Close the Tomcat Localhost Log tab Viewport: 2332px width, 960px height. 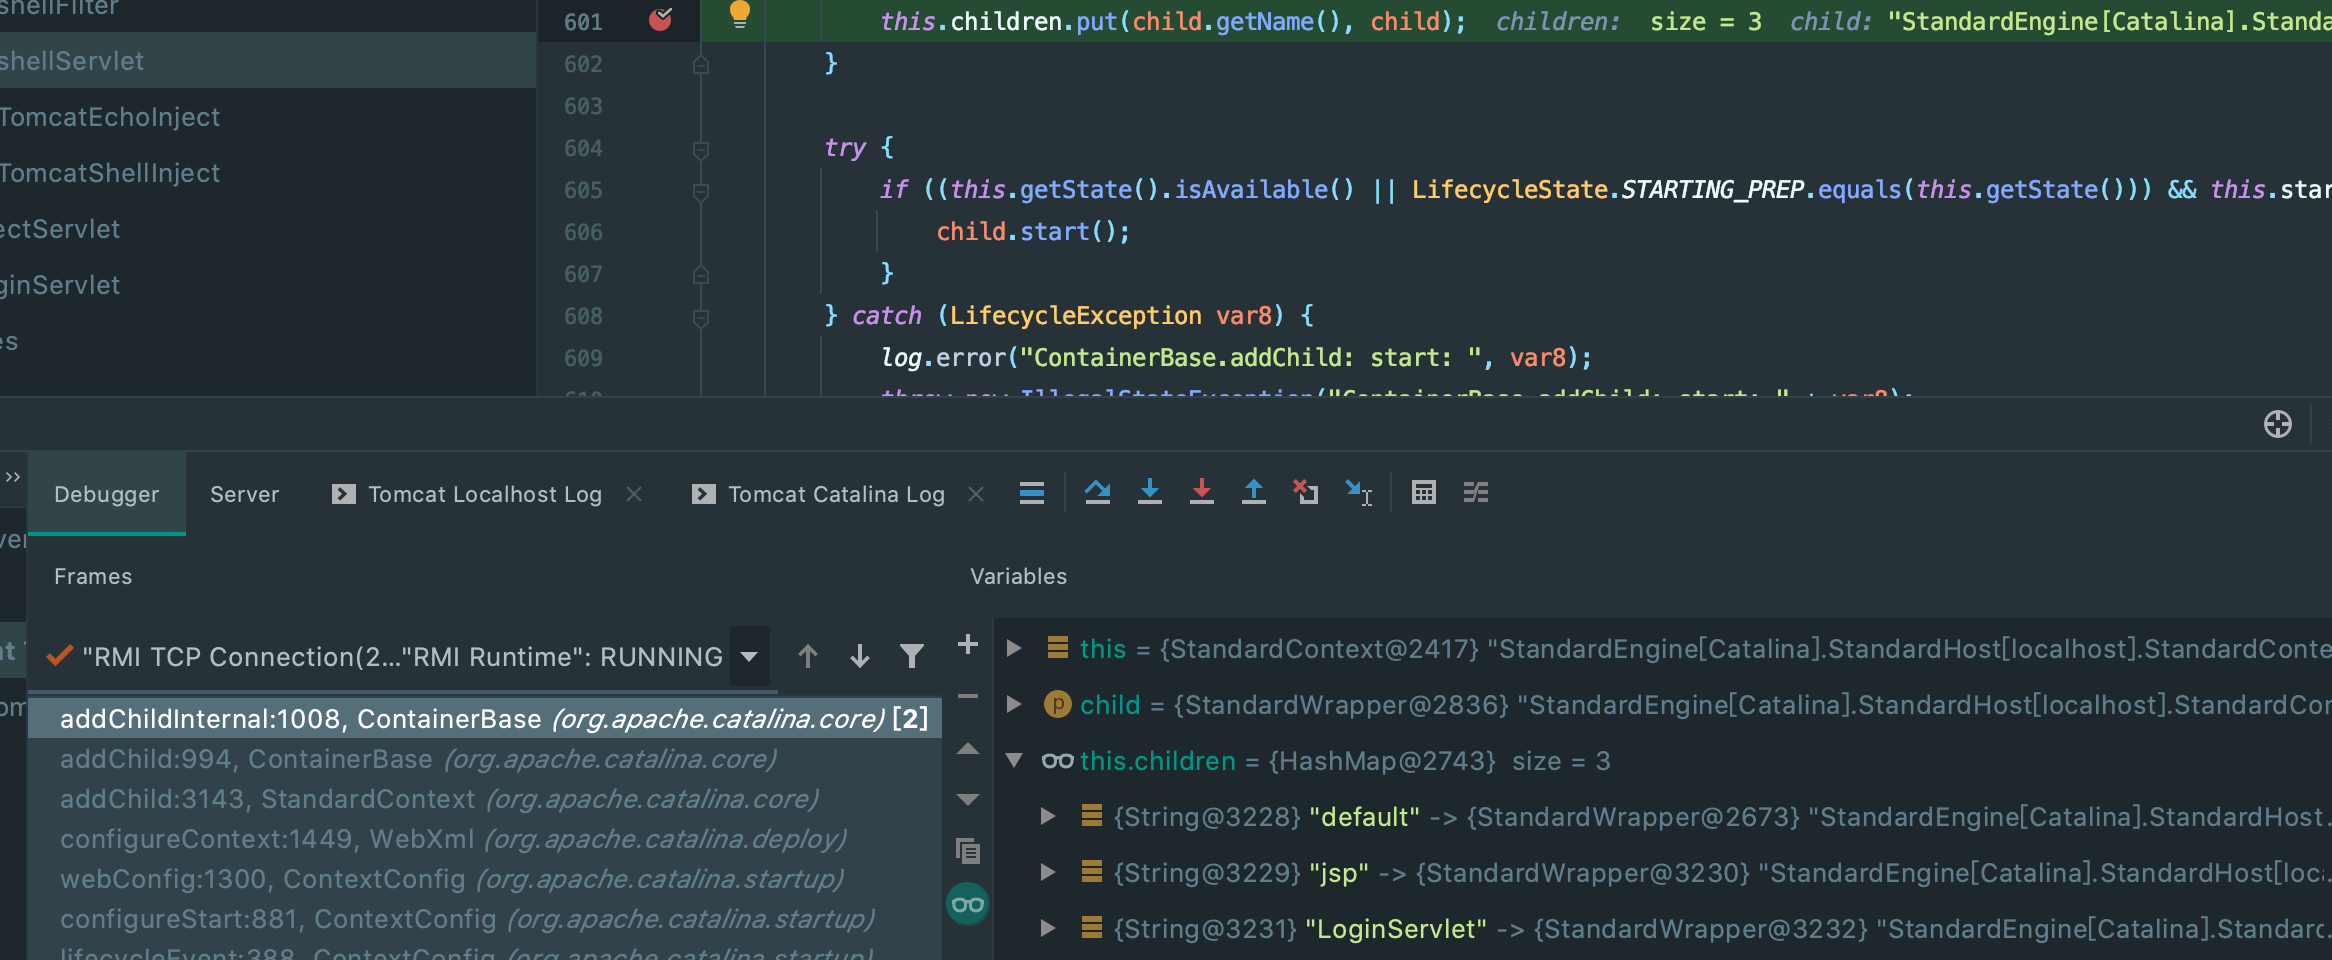tap(634, 494)
